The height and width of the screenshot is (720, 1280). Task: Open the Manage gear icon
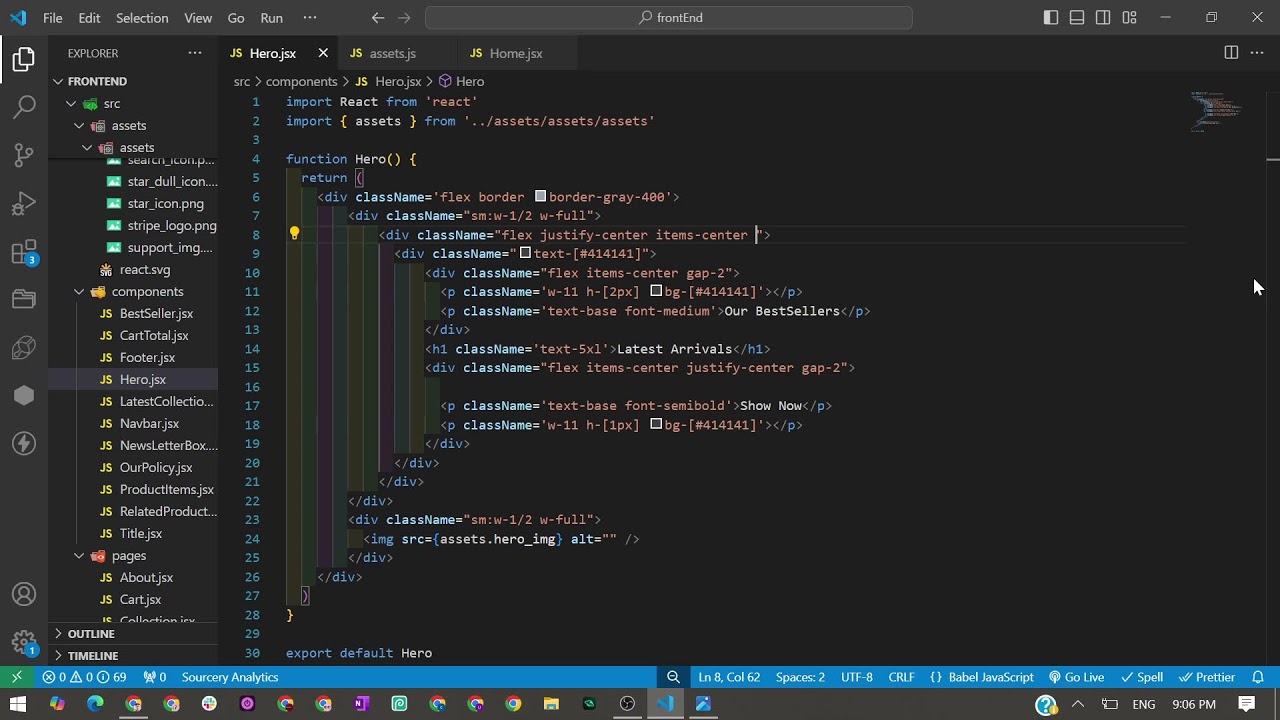coord(24,642)
